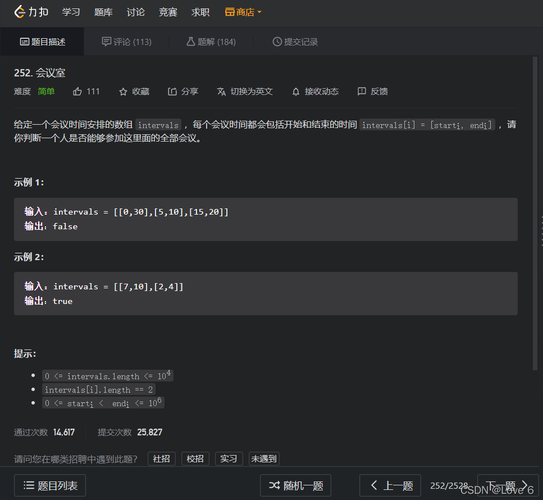The width and height of the screenshot is (543, 500).
Task: Click the translate icon for 切换为英文
Action: [221, 91]
